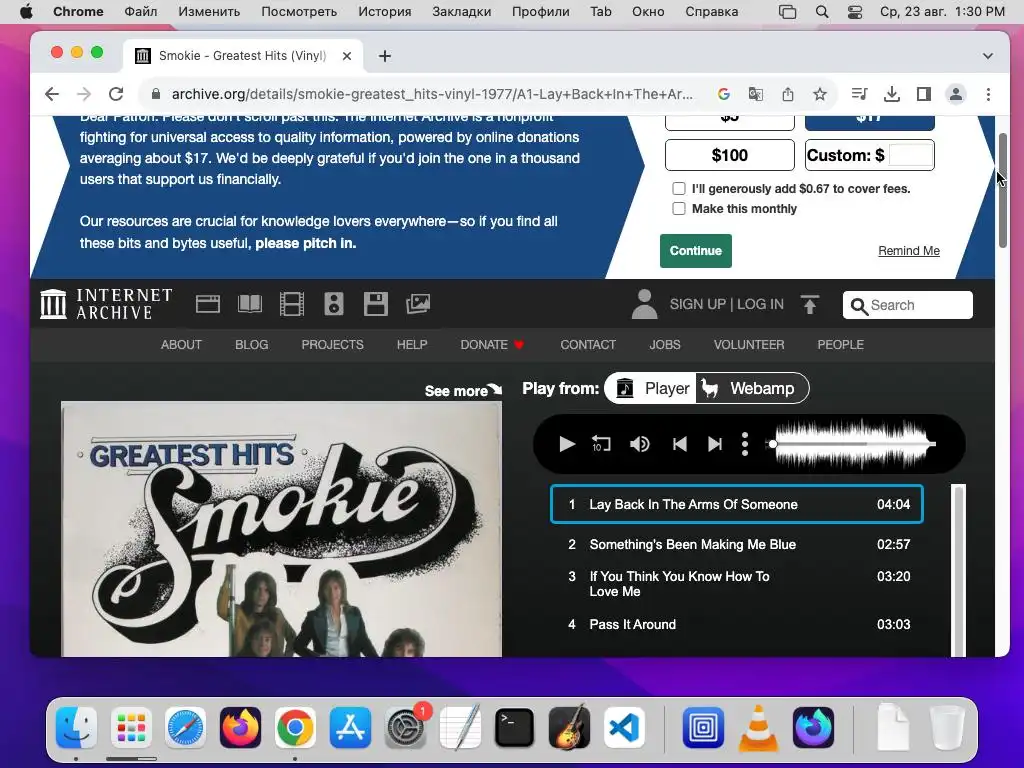Image resolution: width=1024 pixels, height=768 pixels.
Task: Play the track in audio player
Action: click(567, 444)
